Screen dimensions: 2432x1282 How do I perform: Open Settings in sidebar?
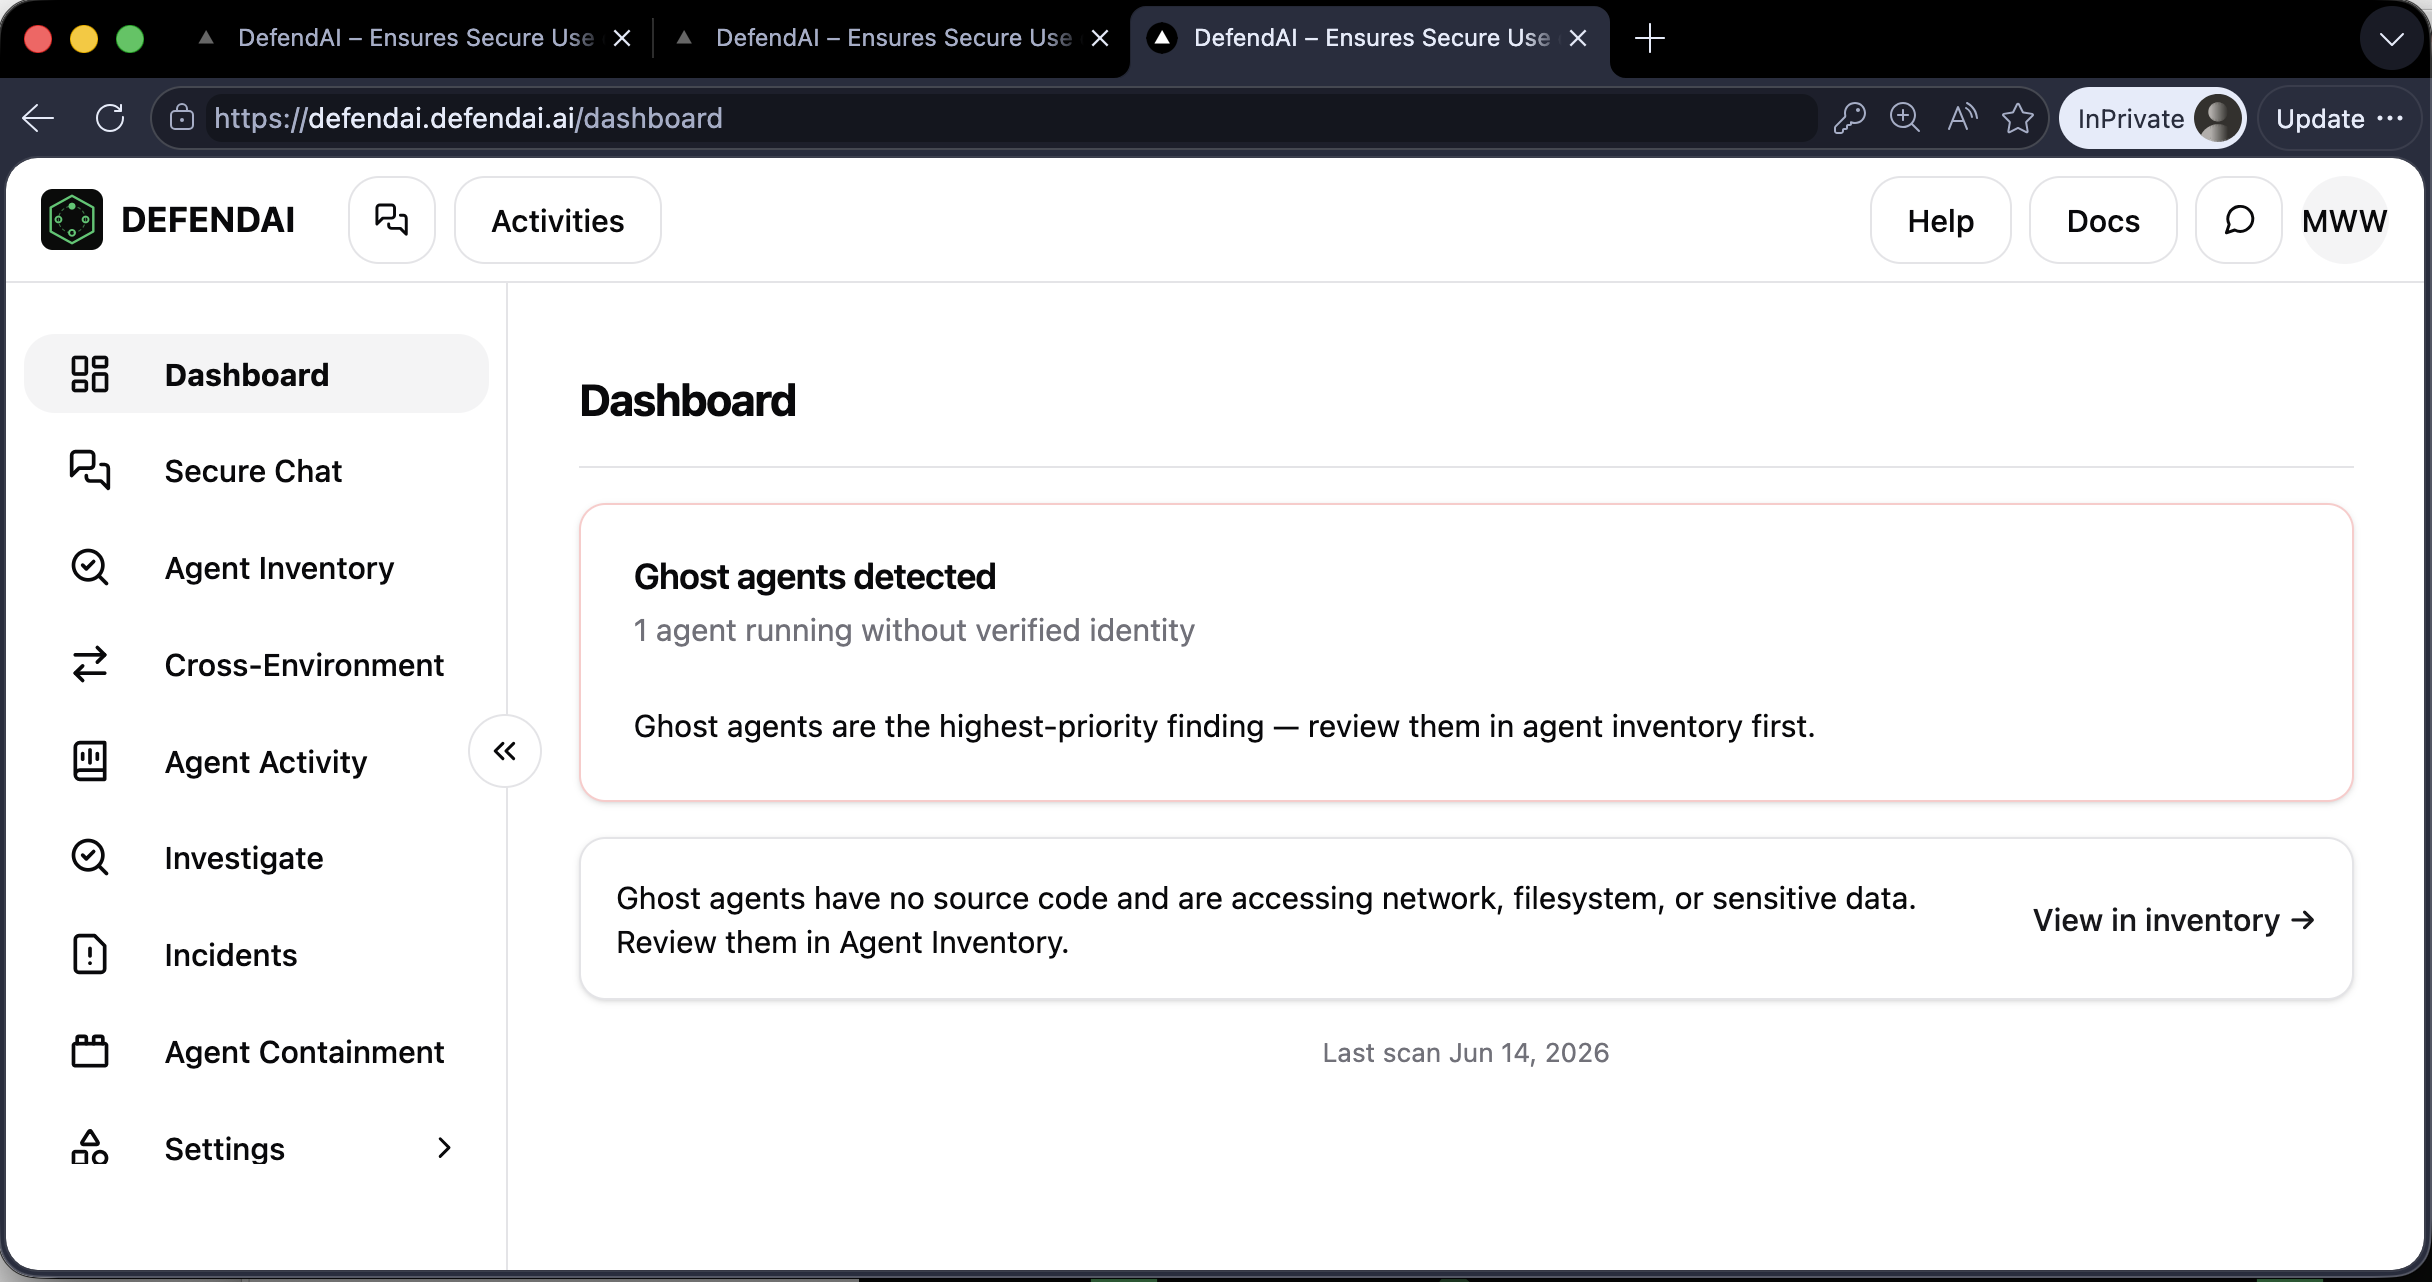pos(256,1148)
